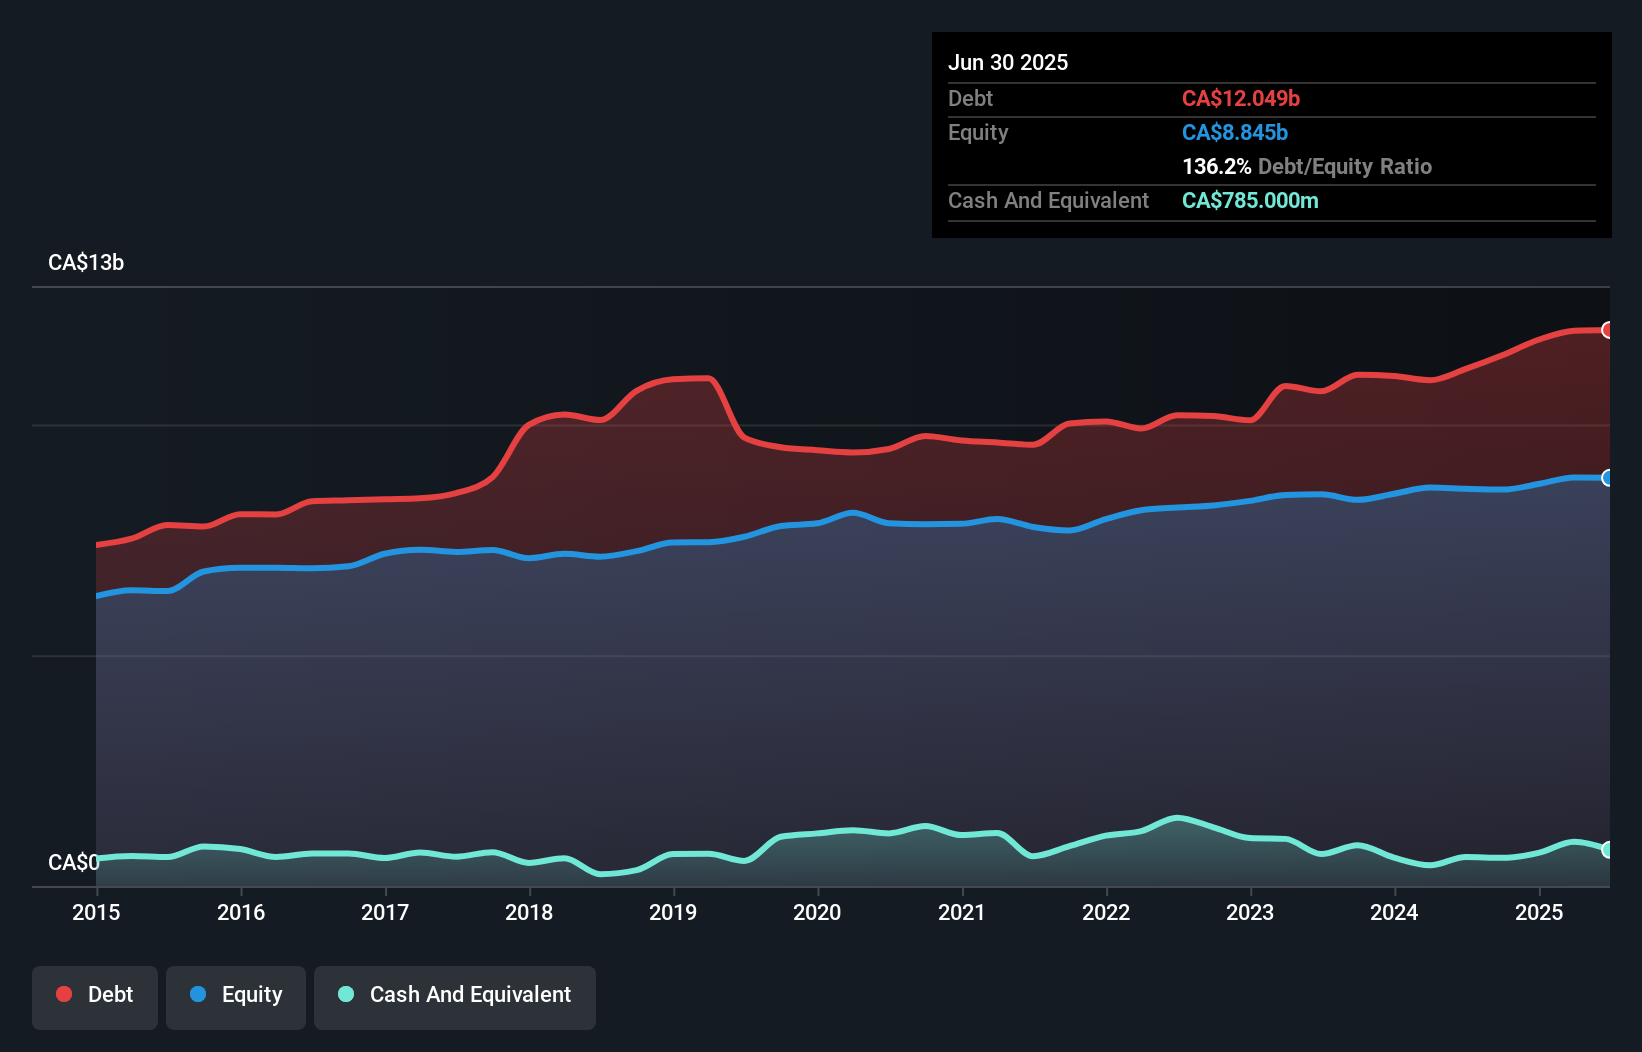The height and width of the screenshot is (1052, 1642).
Task: Click the CA$13b gridline label
Action: [x=86, y=262]
